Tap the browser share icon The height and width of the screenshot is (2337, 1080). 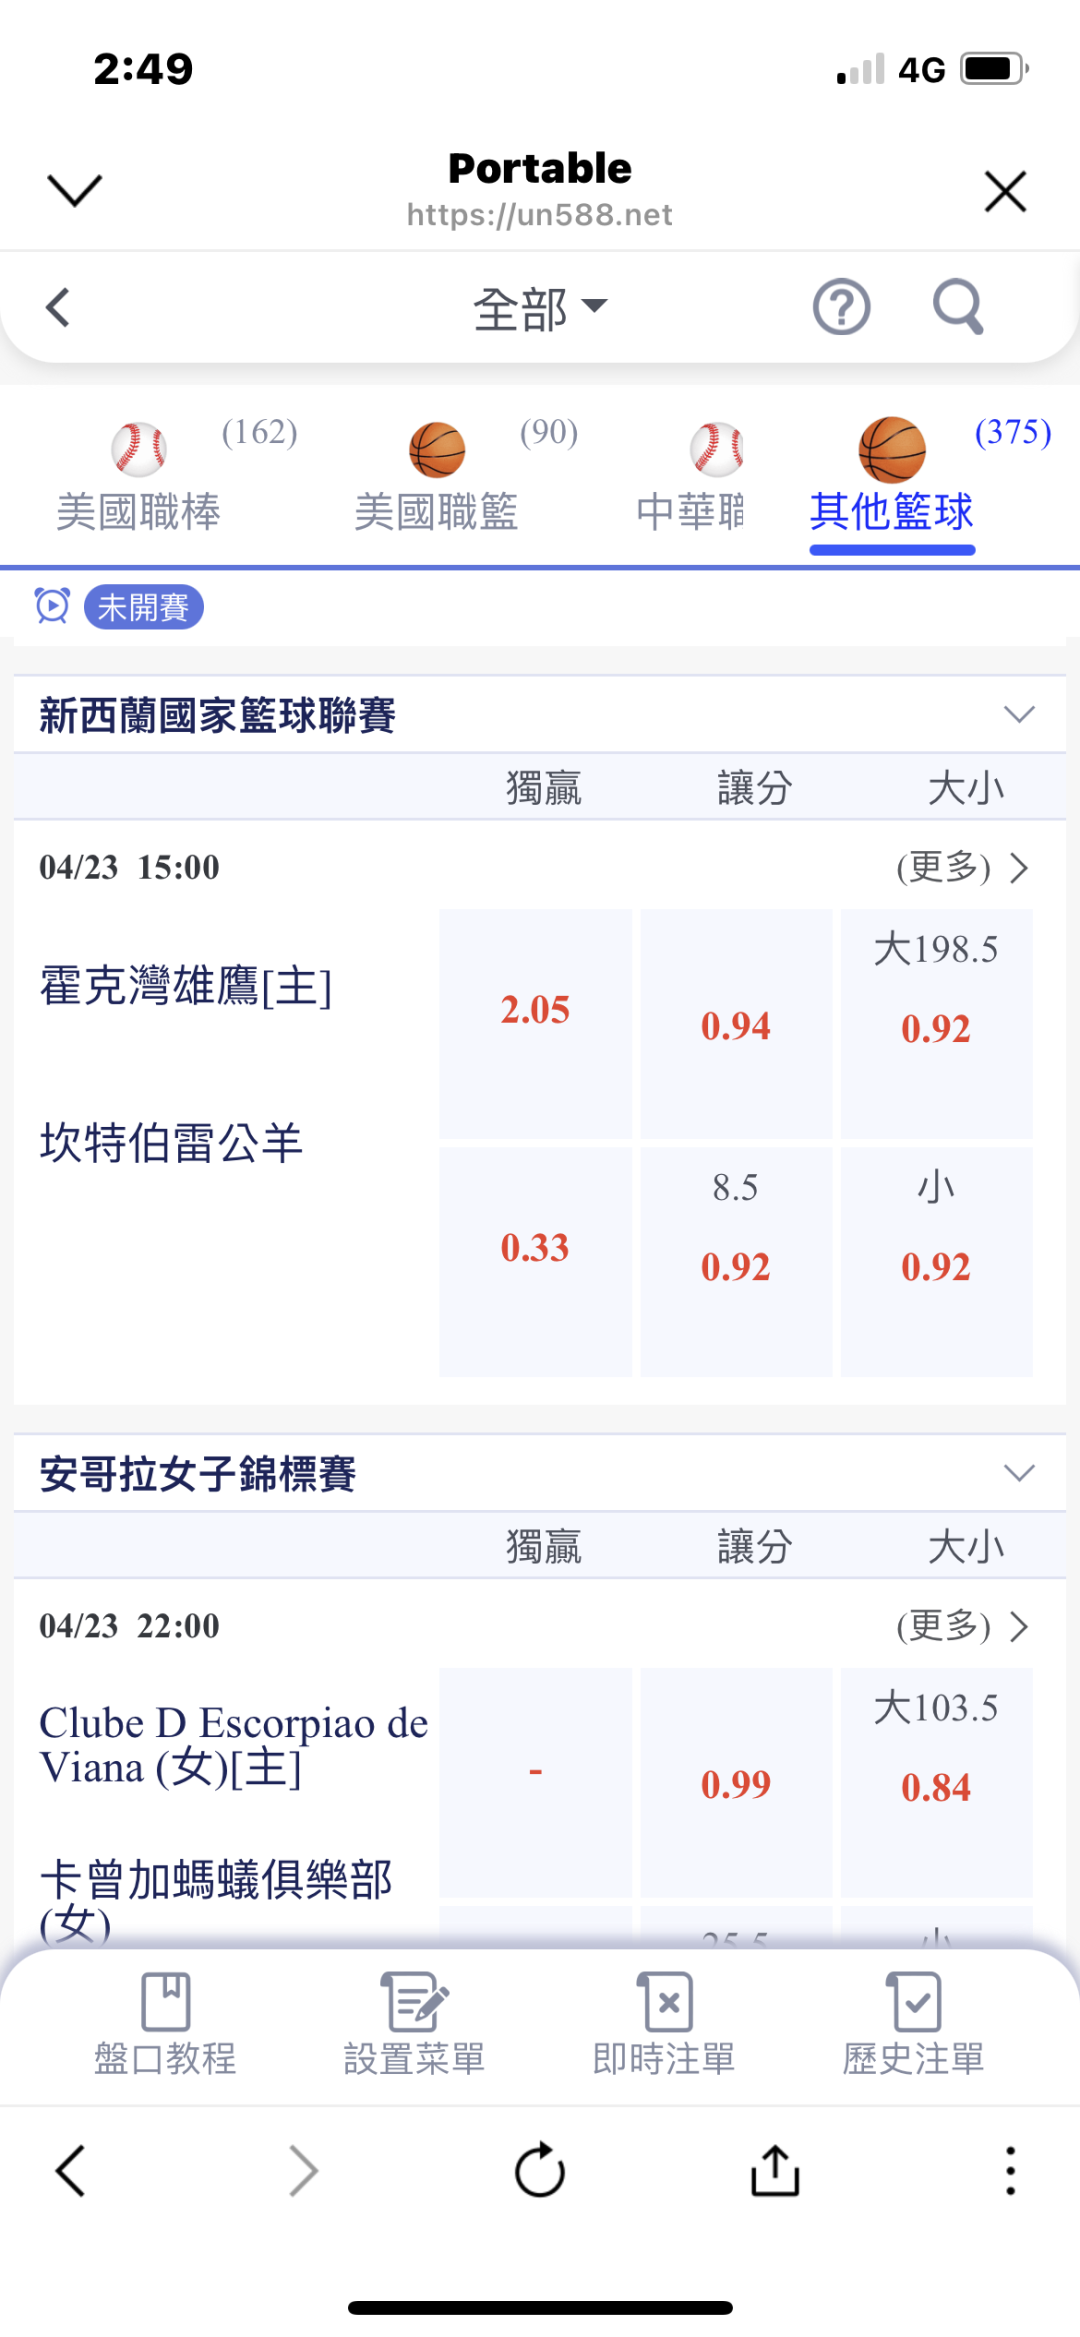click(x=775, y=2171)
